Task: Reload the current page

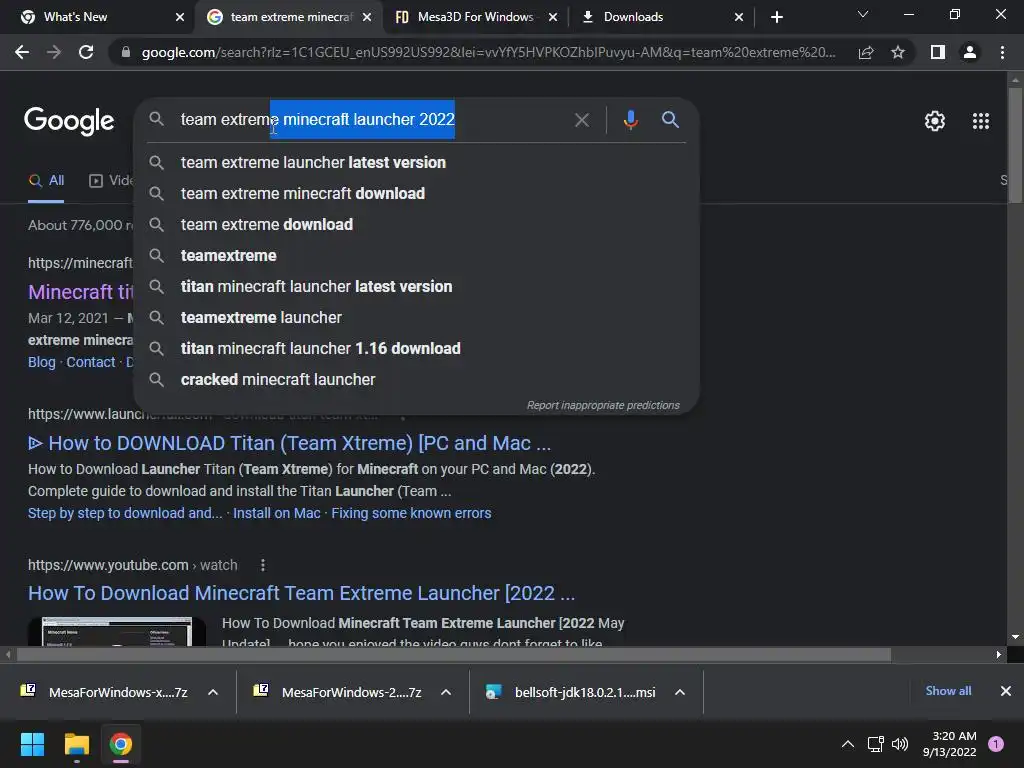Action: 86,52
